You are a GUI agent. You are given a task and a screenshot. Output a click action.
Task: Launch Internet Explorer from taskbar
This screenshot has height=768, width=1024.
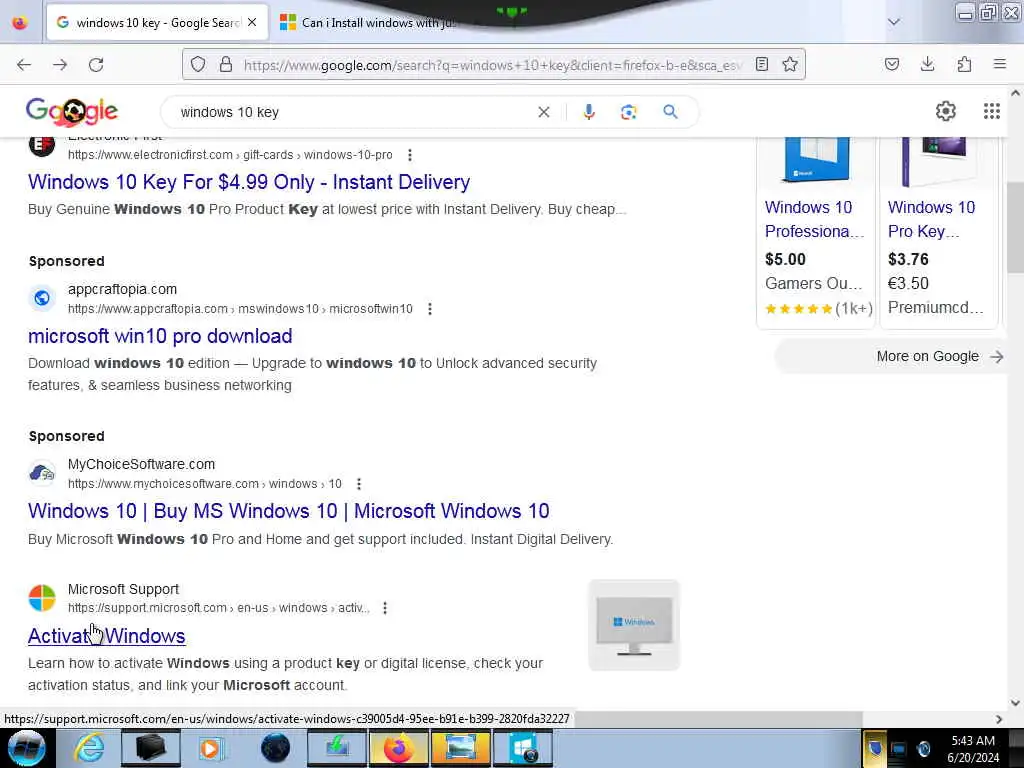click(89, 748)
